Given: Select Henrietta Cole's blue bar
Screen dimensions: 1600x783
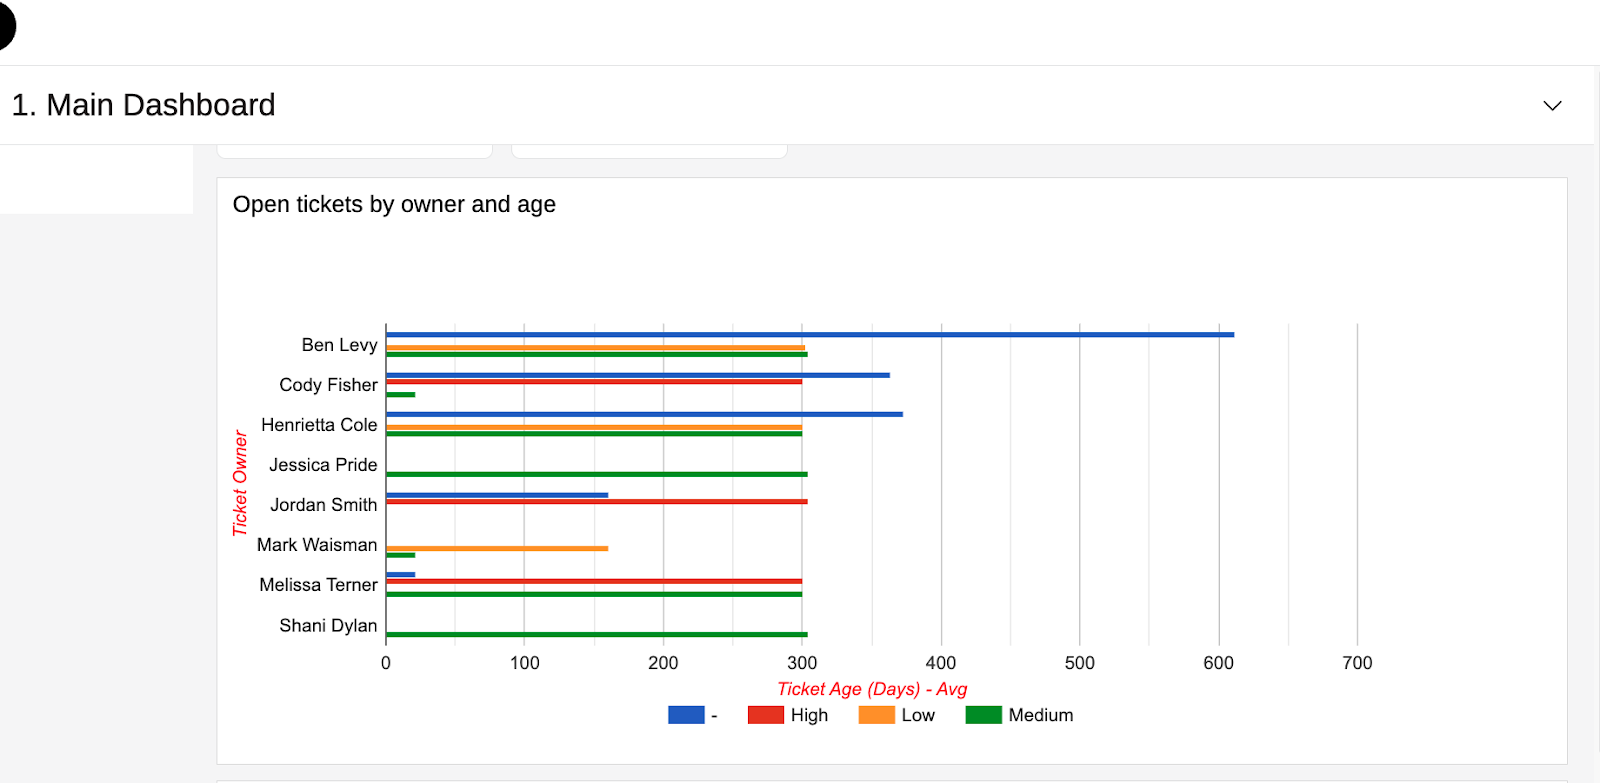Looking at the screenshot, I should 644,414.
